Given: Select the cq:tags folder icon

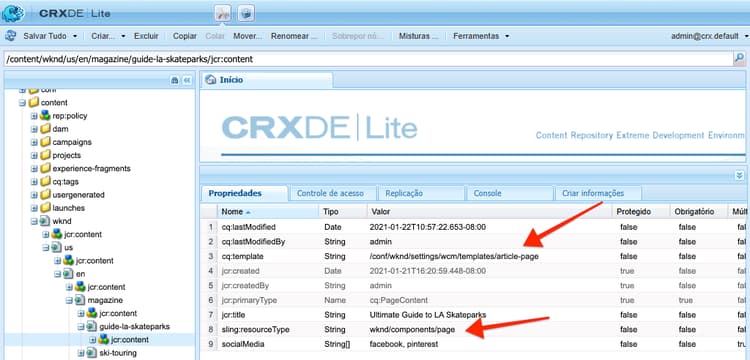Looking at the screenshot, I should [x=45, y=182].
